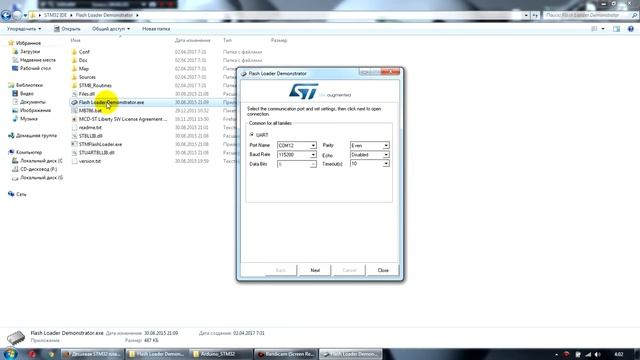The width and height of the screenshot is (640, 360).
Task: Click the change view icon in Explorer toolbar
Action: point(594,29)
